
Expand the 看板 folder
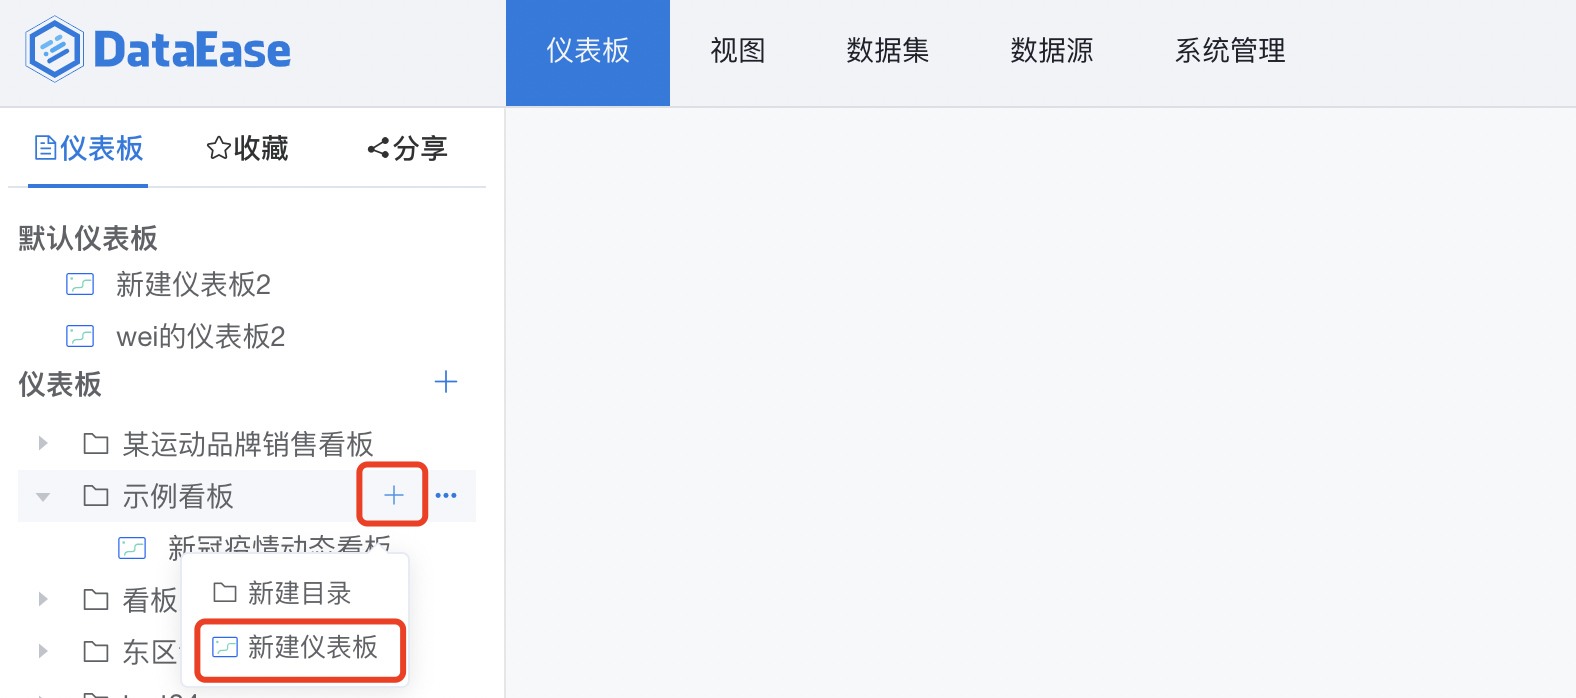point(43,599)
